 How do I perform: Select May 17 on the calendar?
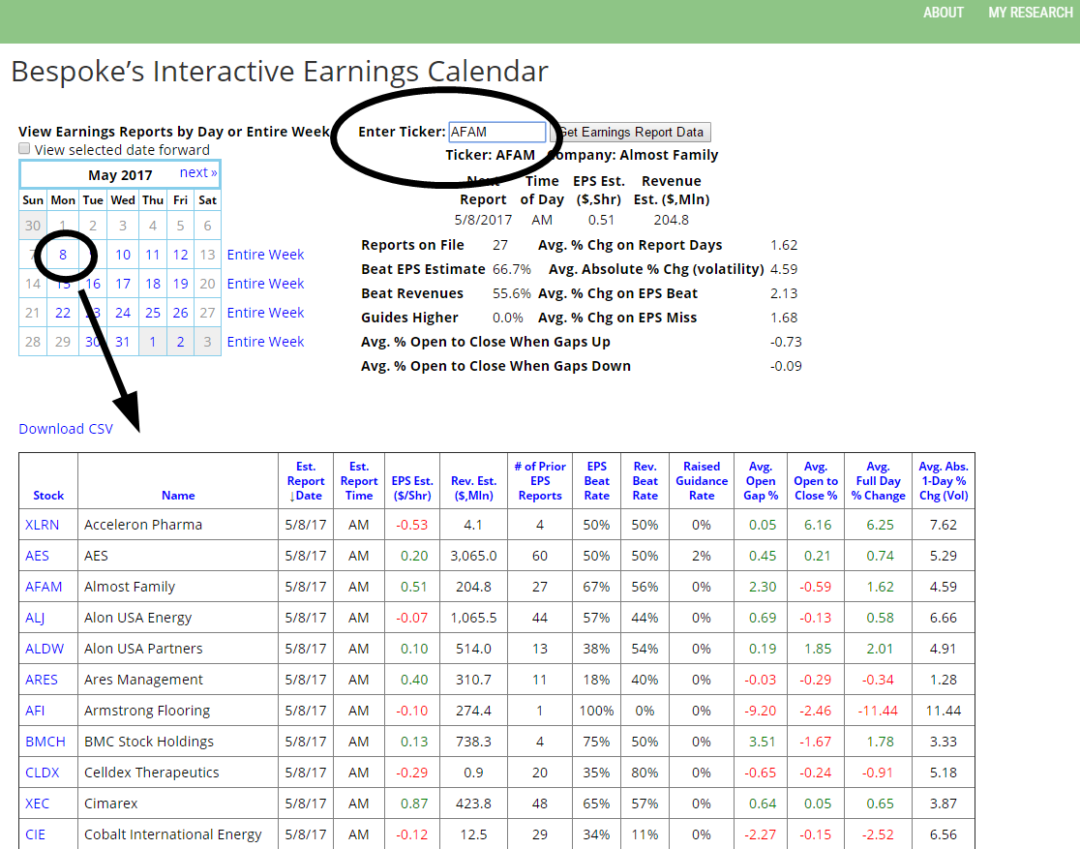click(122, 284)
